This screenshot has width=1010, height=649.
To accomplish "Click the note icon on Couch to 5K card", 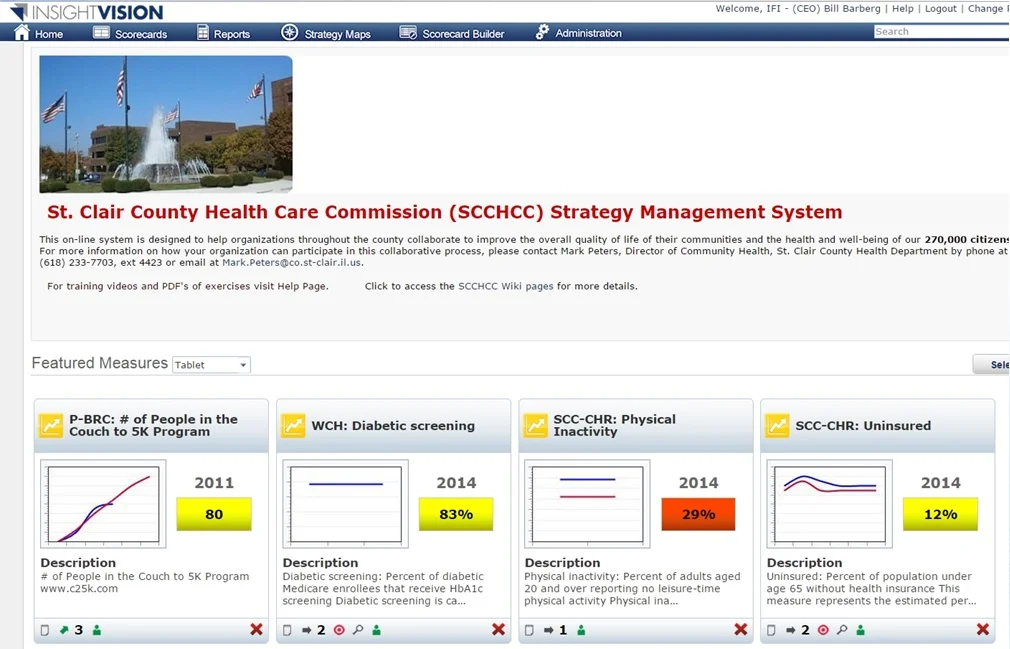I will (x=45, y=630).
